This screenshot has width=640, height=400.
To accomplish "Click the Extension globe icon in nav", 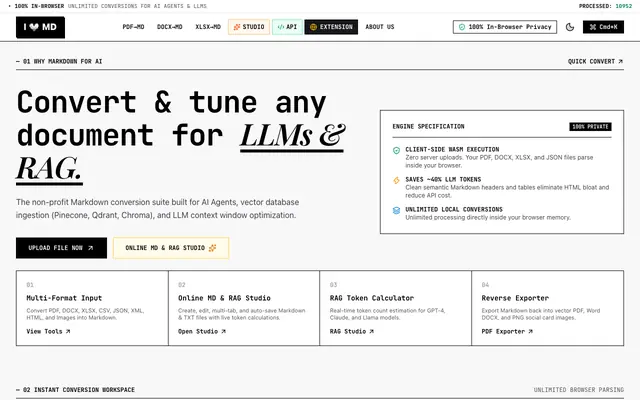I will (313, 27).
